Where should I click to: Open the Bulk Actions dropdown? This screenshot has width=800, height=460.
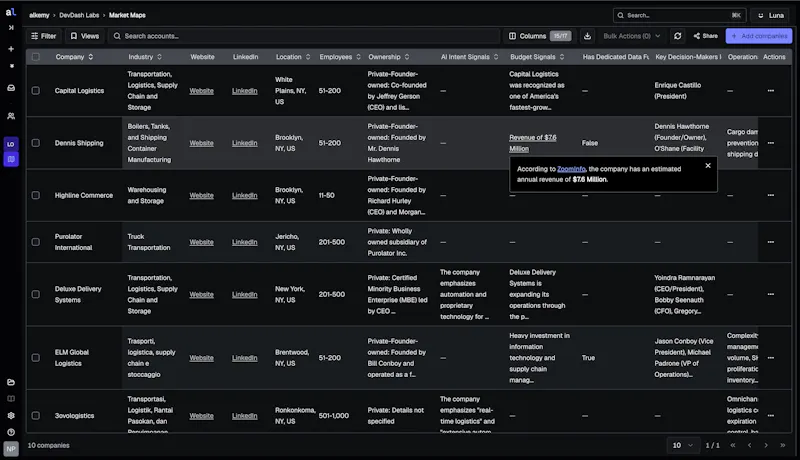point(632,36)
